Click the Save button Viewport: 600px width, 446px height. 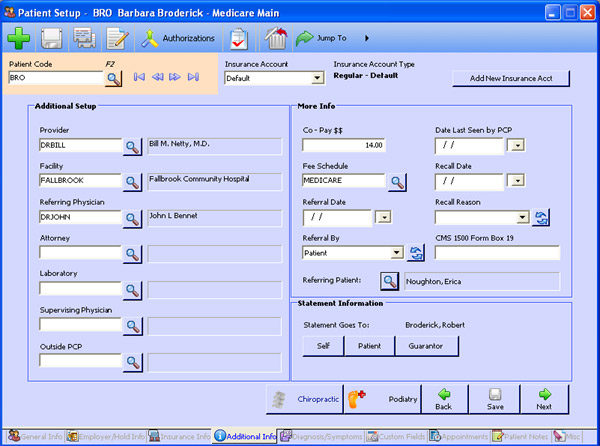point(494,399)
